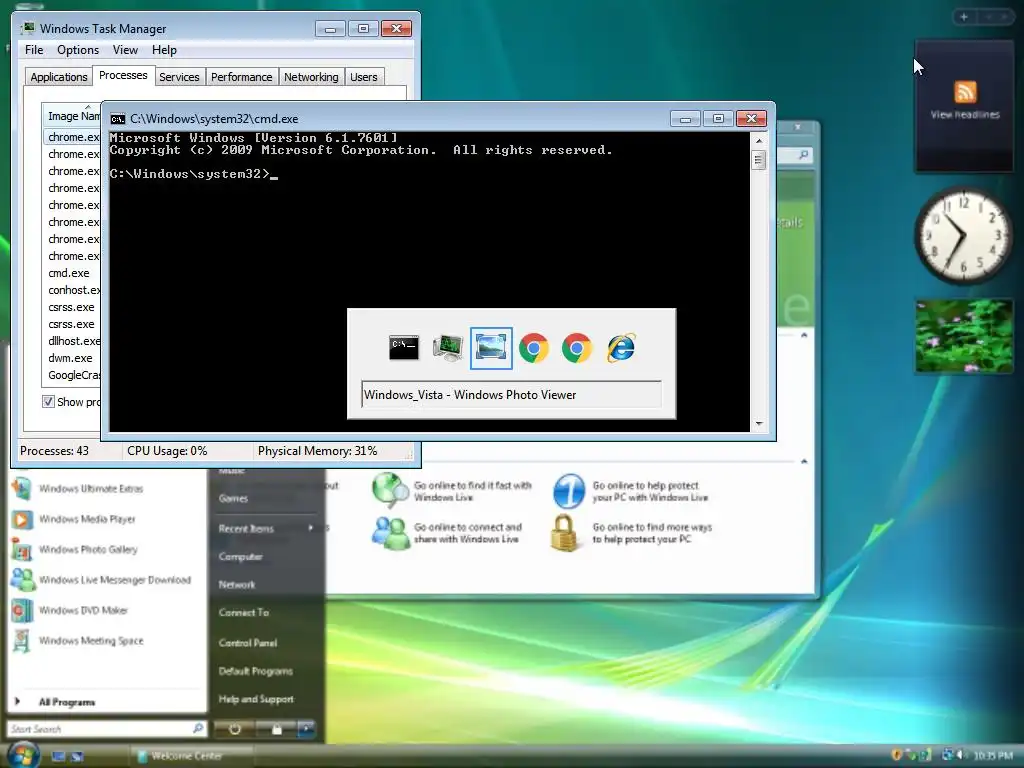Click the Start menu lock button
This screenshot has height=768, width=1024.
tap(276, 729)
